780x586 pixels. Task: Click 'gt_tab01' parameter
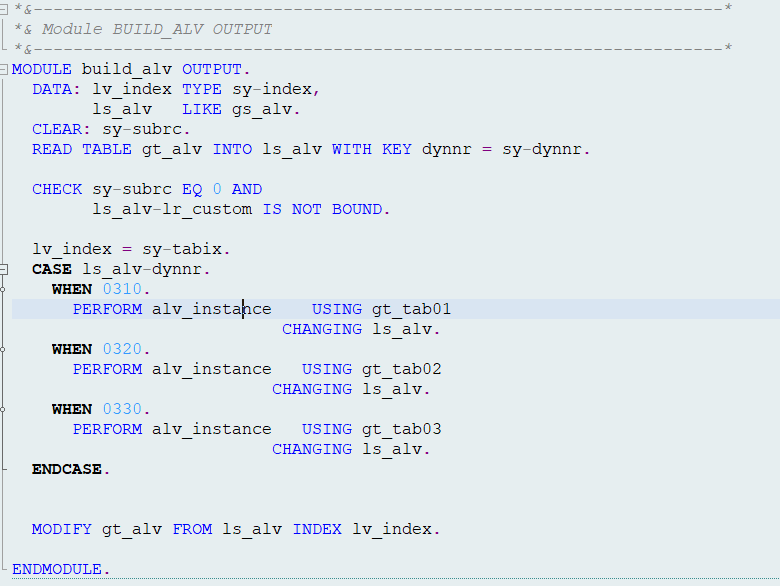pyautogui.click(x=411, y=309)
